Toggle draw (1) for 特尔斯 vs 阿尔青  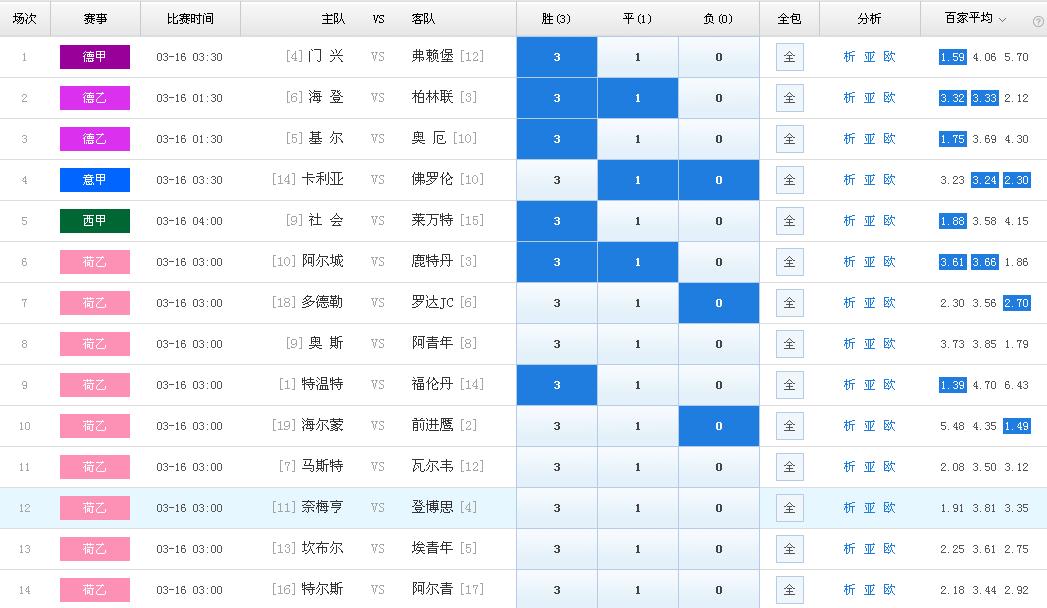tap(638, 590)
